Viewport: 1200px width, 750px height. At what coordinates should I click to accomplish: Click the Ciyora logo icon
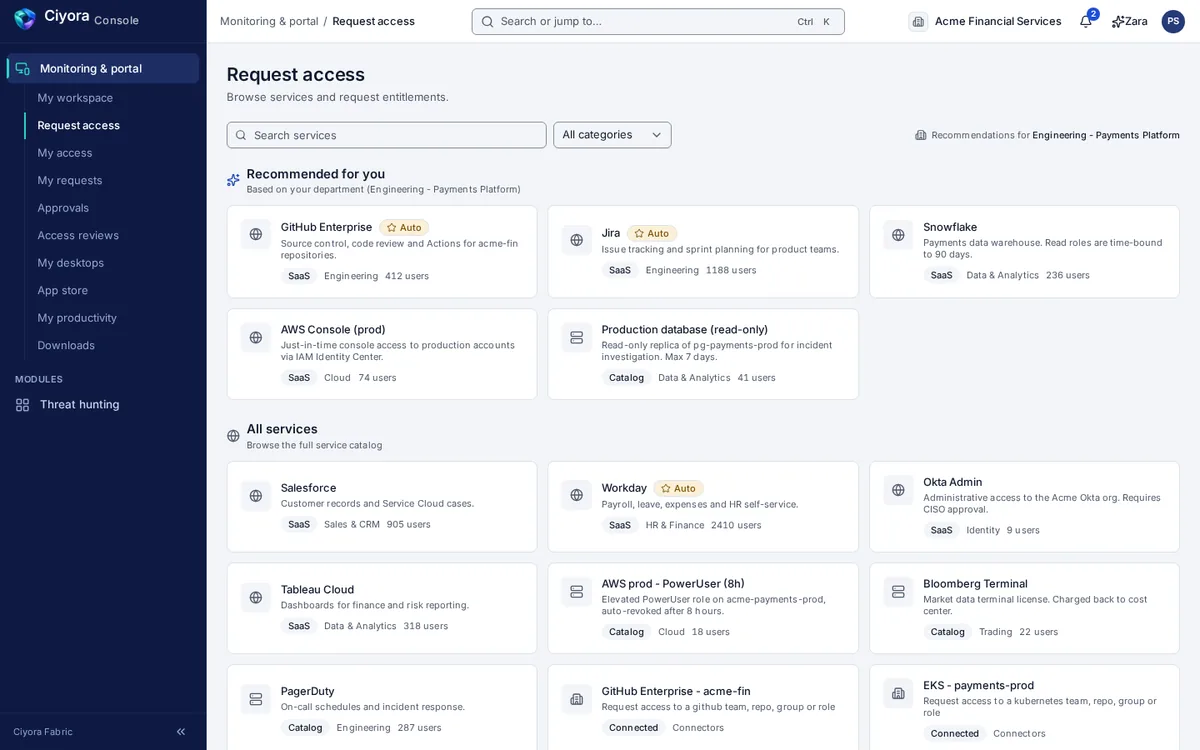pyautogui.click(x=25, y=18)
